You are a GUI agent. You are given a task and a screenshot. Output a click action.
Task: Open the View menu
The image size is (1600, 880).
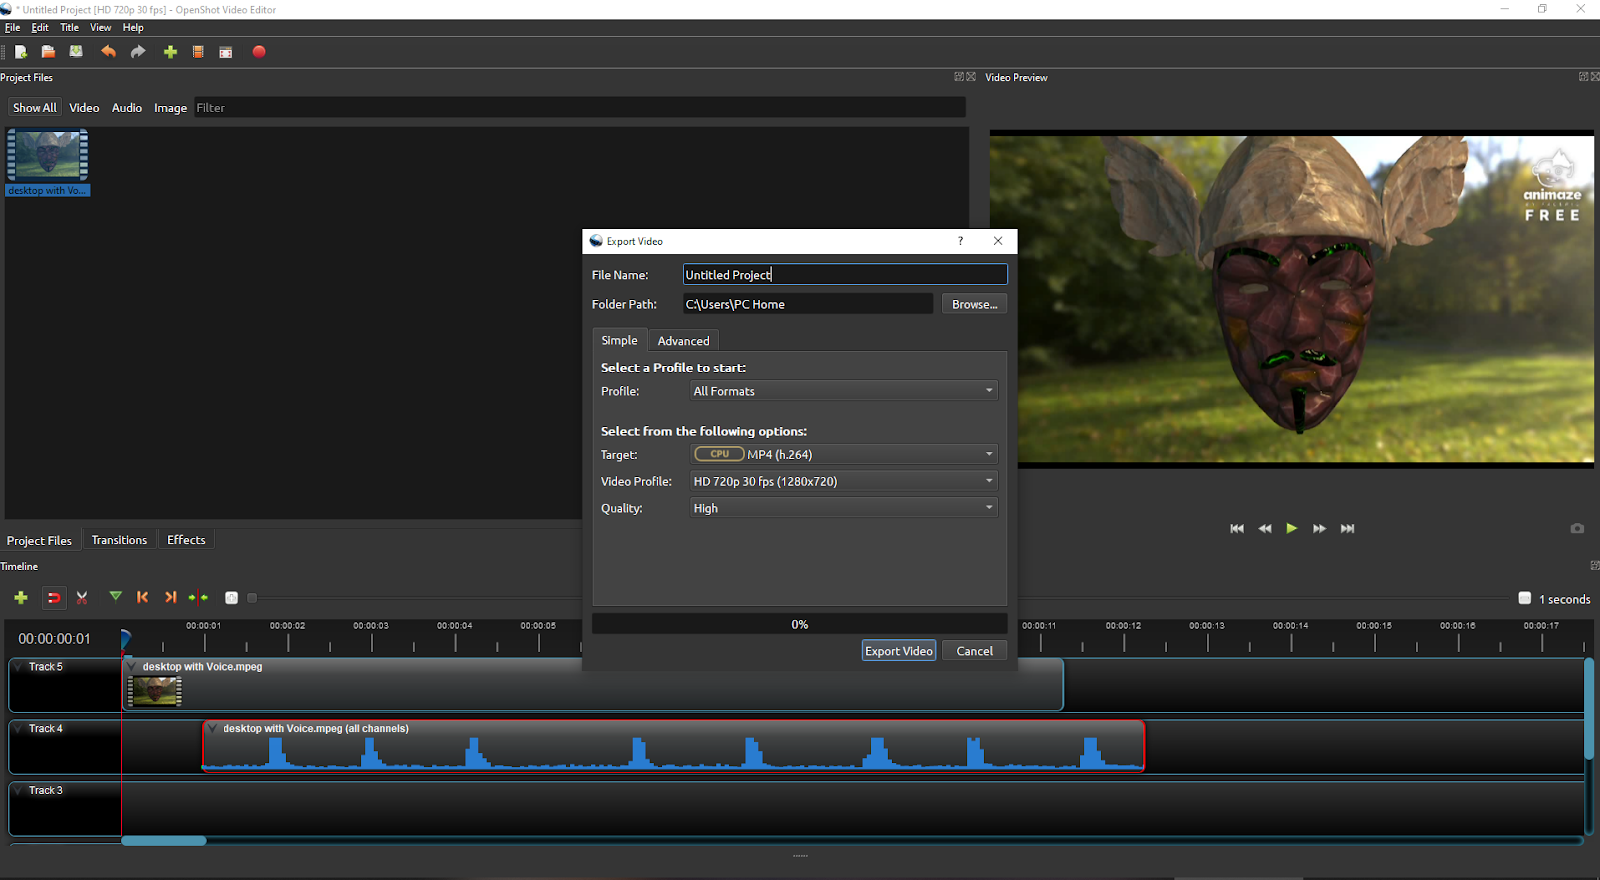(x=101, y=28)
